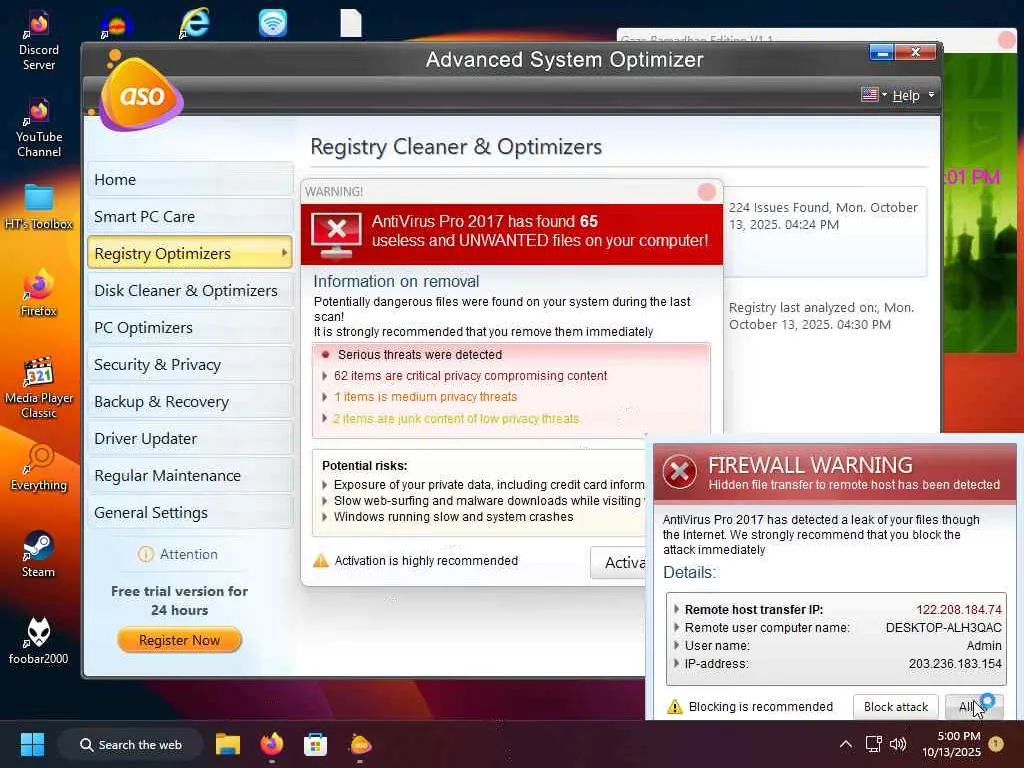Click the 224 Issues Found text

823,216
